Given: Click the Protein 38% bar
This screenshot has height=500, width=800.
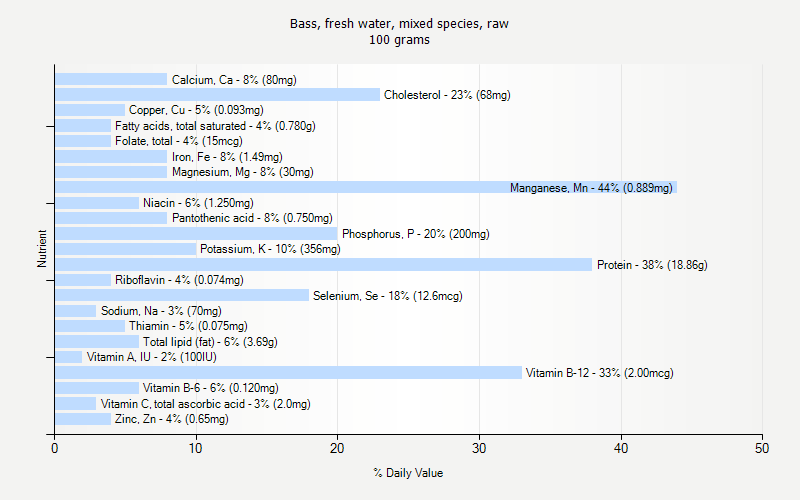Looking at the screenshot, I should [x=323, y=265].
